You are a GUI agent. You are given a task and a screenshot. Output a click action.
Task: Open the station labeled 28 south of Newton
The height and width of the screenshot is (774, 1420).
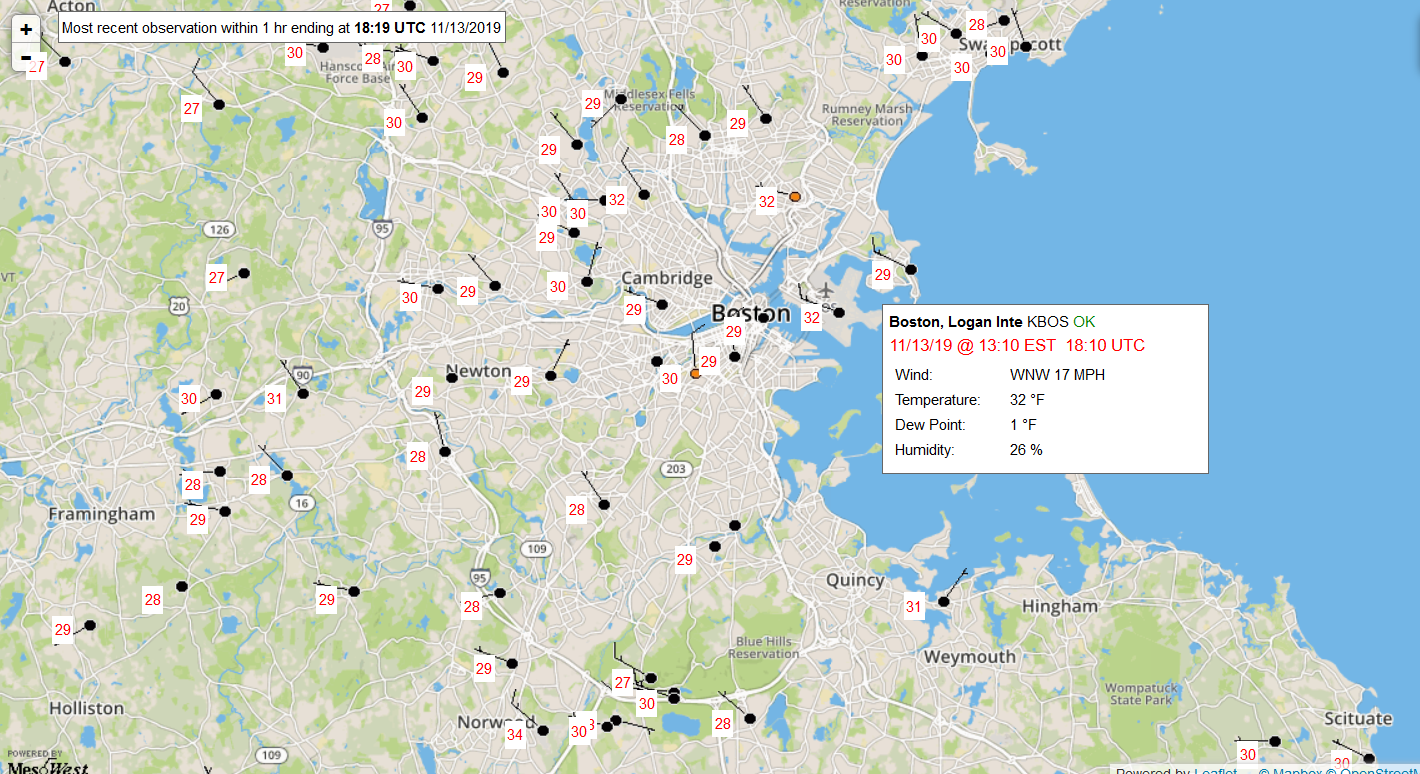(x=445, y=451)
